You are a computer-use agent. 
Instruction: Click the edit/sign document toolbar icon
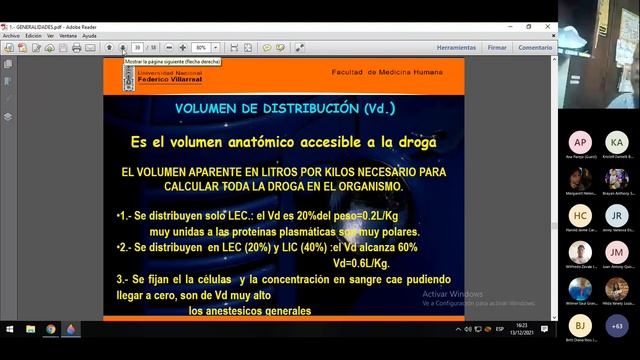tap(36, 48)
